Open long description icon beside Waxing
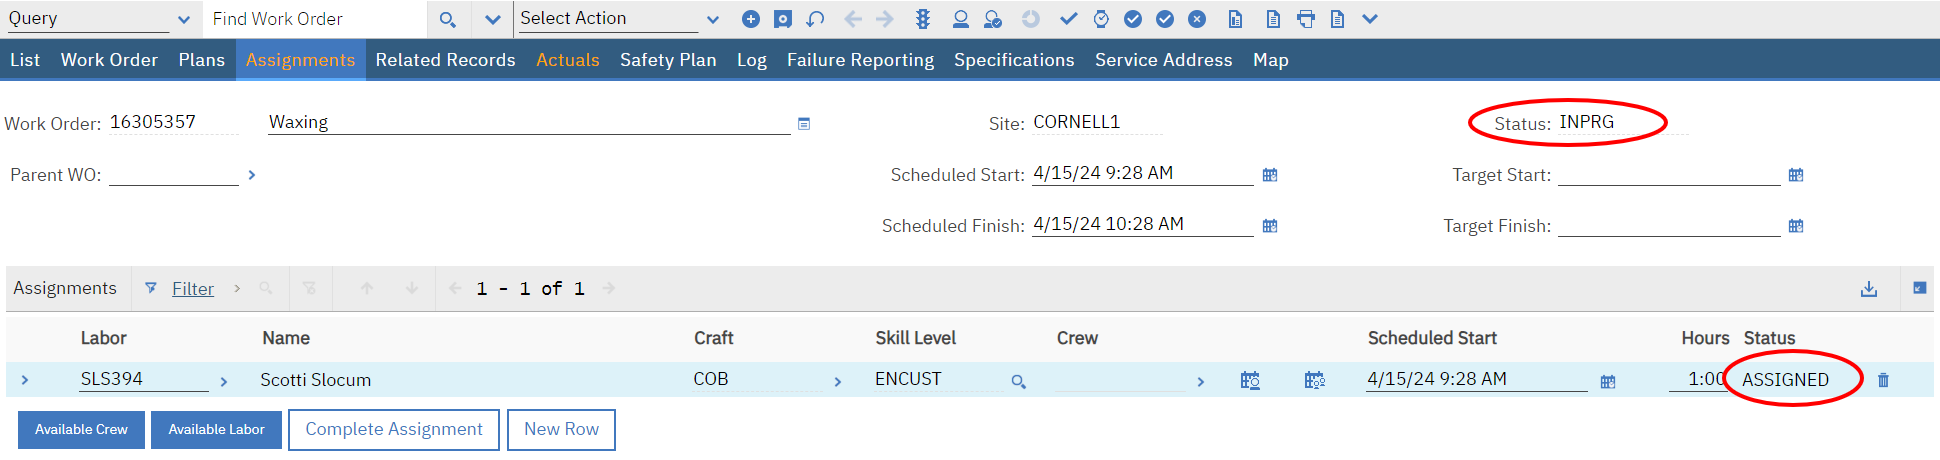 [x=804, y=124]
